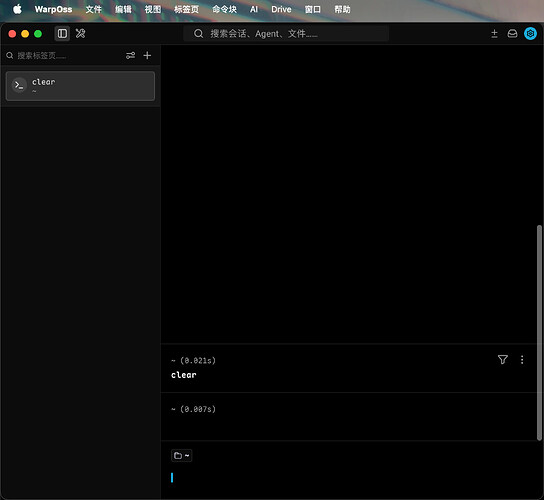The width and height of the screenshot is (544, 500).
Task: Open the WarpOss application menu
Action: [53, 9]
